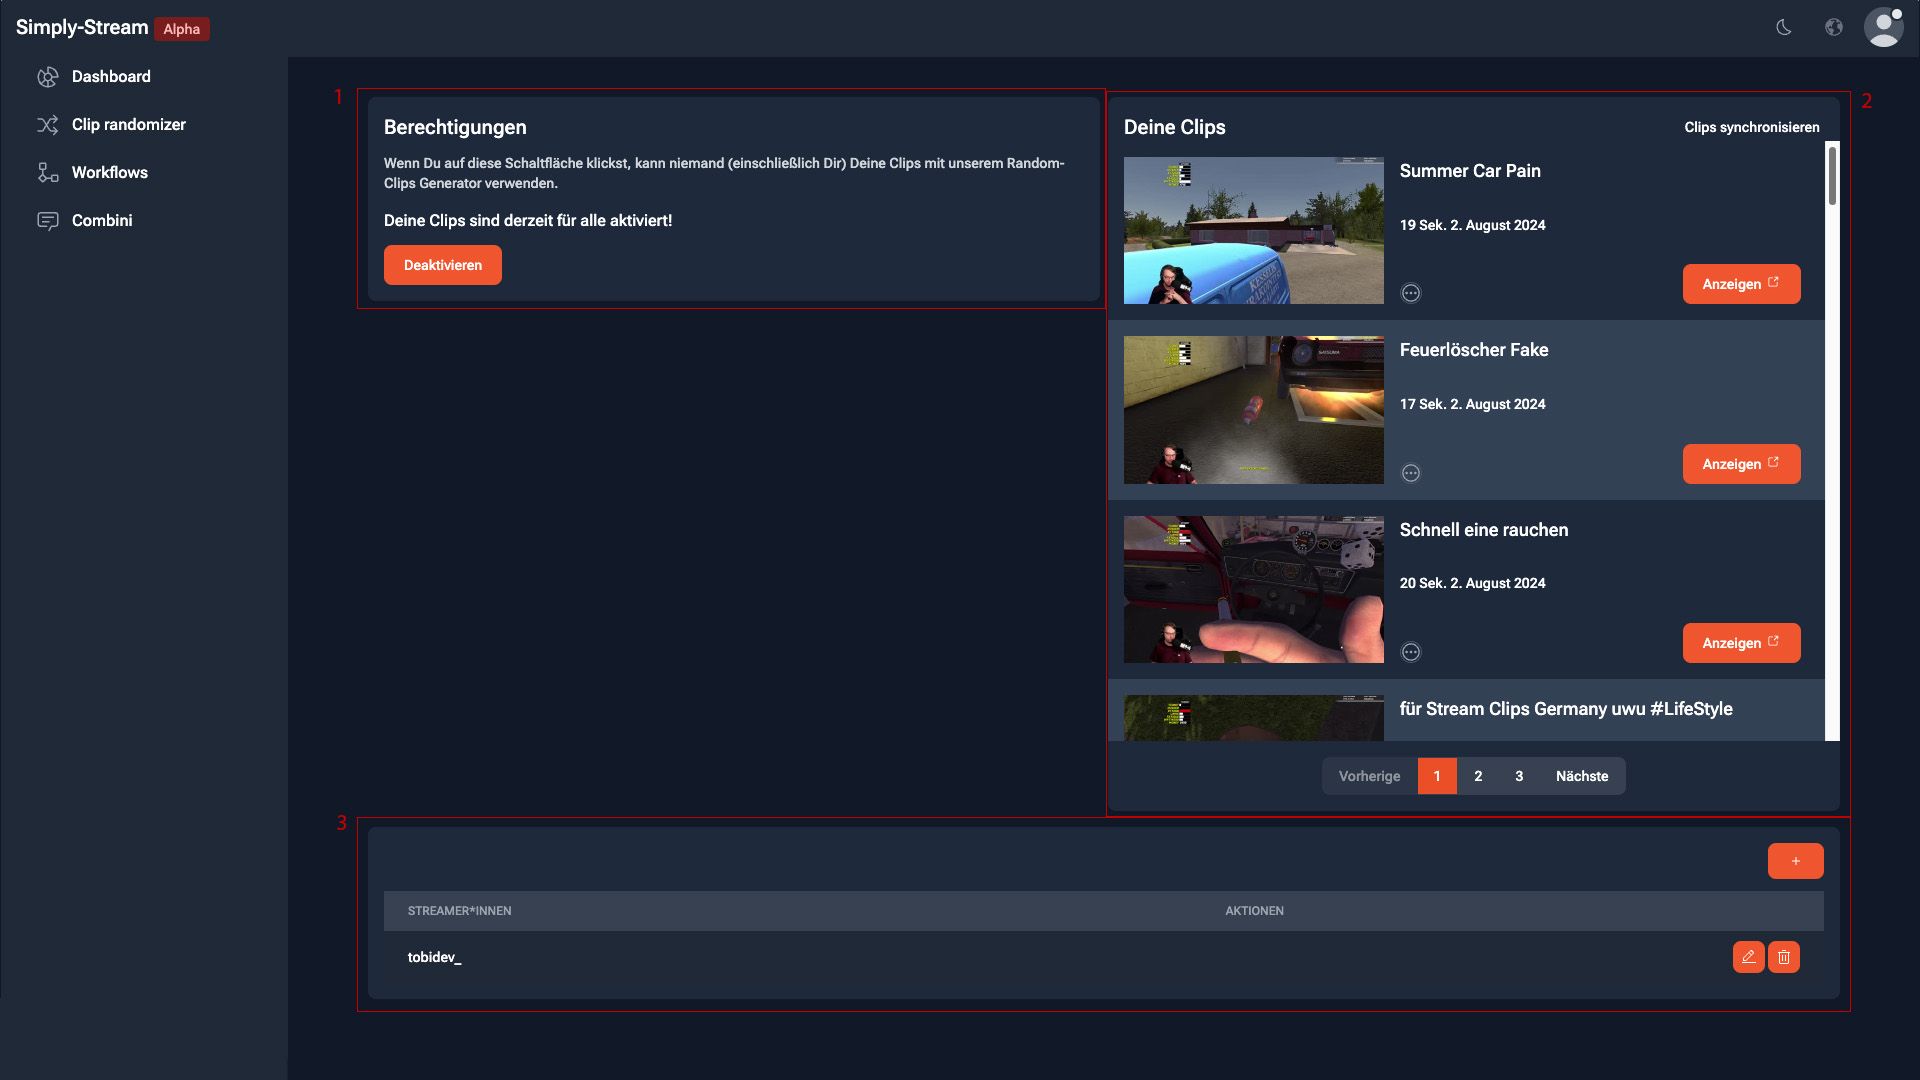
Task: Edit tobidev_ using the pencil icon
Action: coord(1748,957)
